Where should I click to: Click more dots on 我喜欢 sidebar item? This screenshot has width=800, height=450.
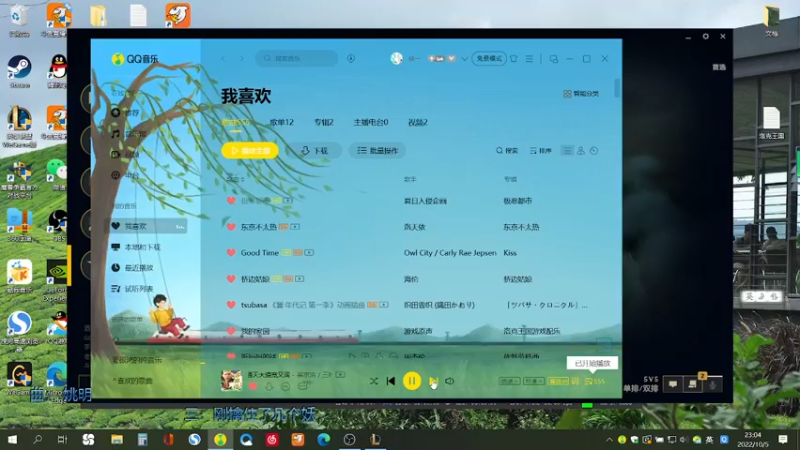coord(180,227)
